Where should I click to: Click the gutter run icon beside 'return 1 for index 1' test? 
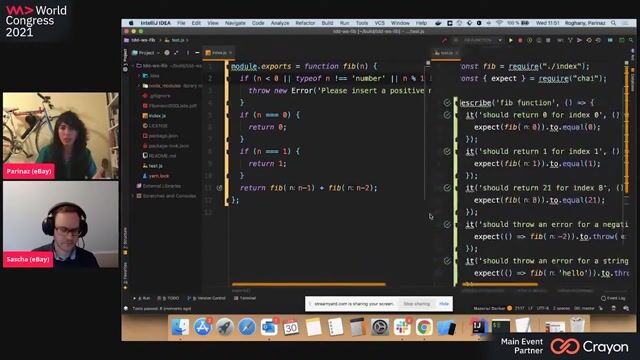pos(447,151)
